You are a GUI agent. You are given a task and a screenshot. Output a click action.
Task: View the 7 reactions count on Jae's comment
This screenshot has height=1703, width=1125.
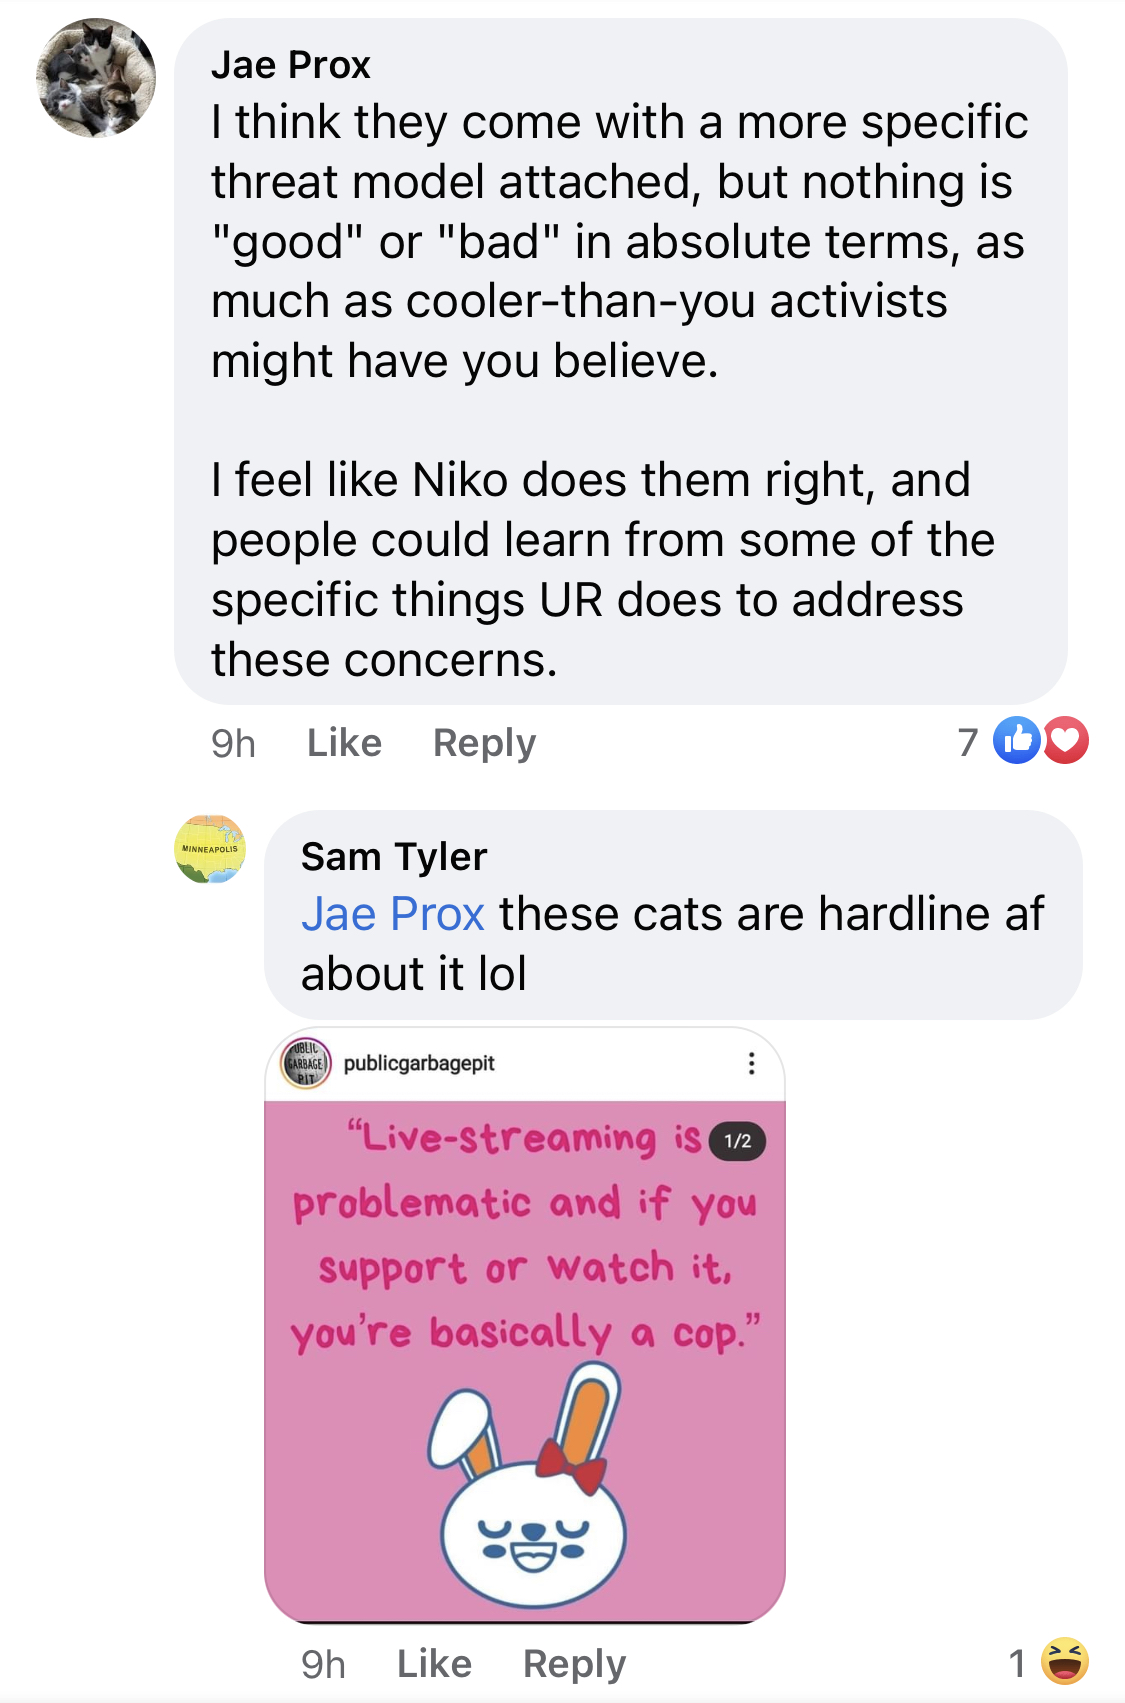pos(967,742)
